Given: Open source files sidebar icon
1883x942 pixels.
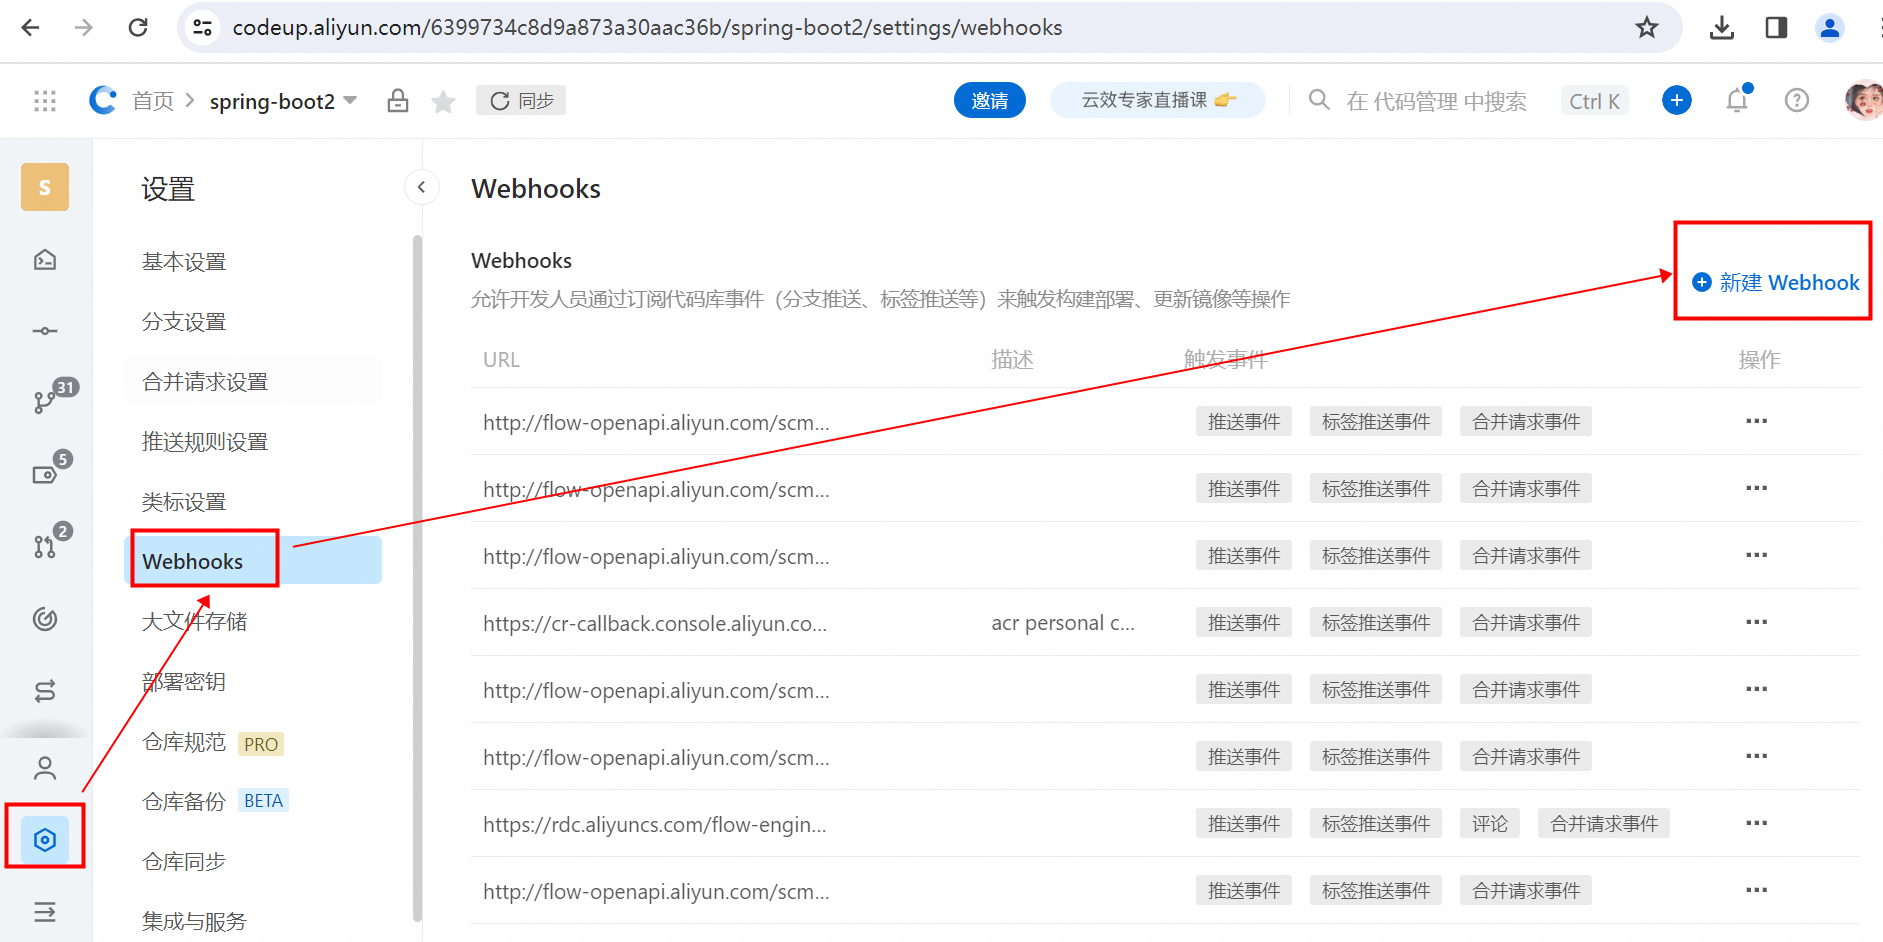Looking at the screenshot, I should (x=45, y=260).
